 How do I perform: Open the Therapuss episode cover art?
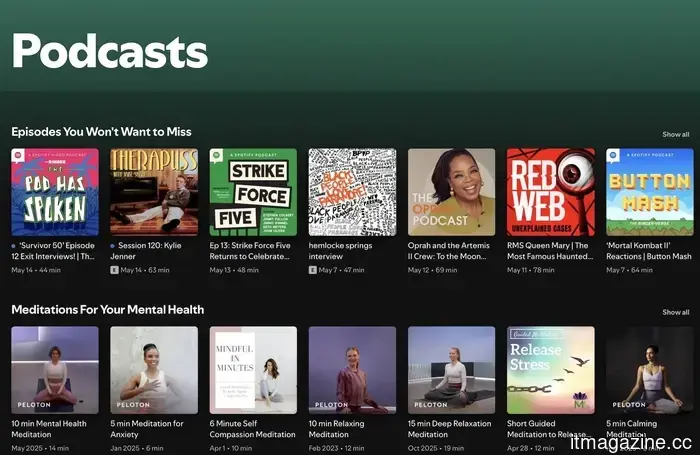coord(154,192)
